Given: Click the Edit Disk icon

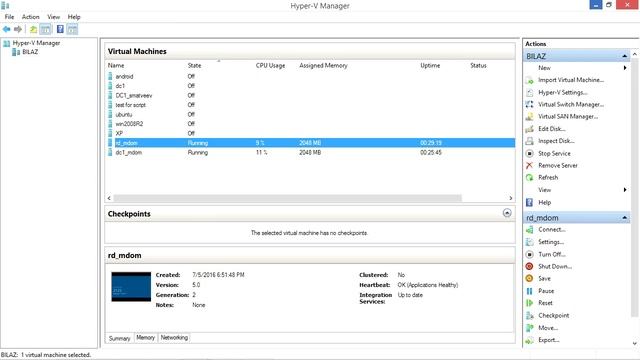Looking at the screenshot, I should pos(529,129).
